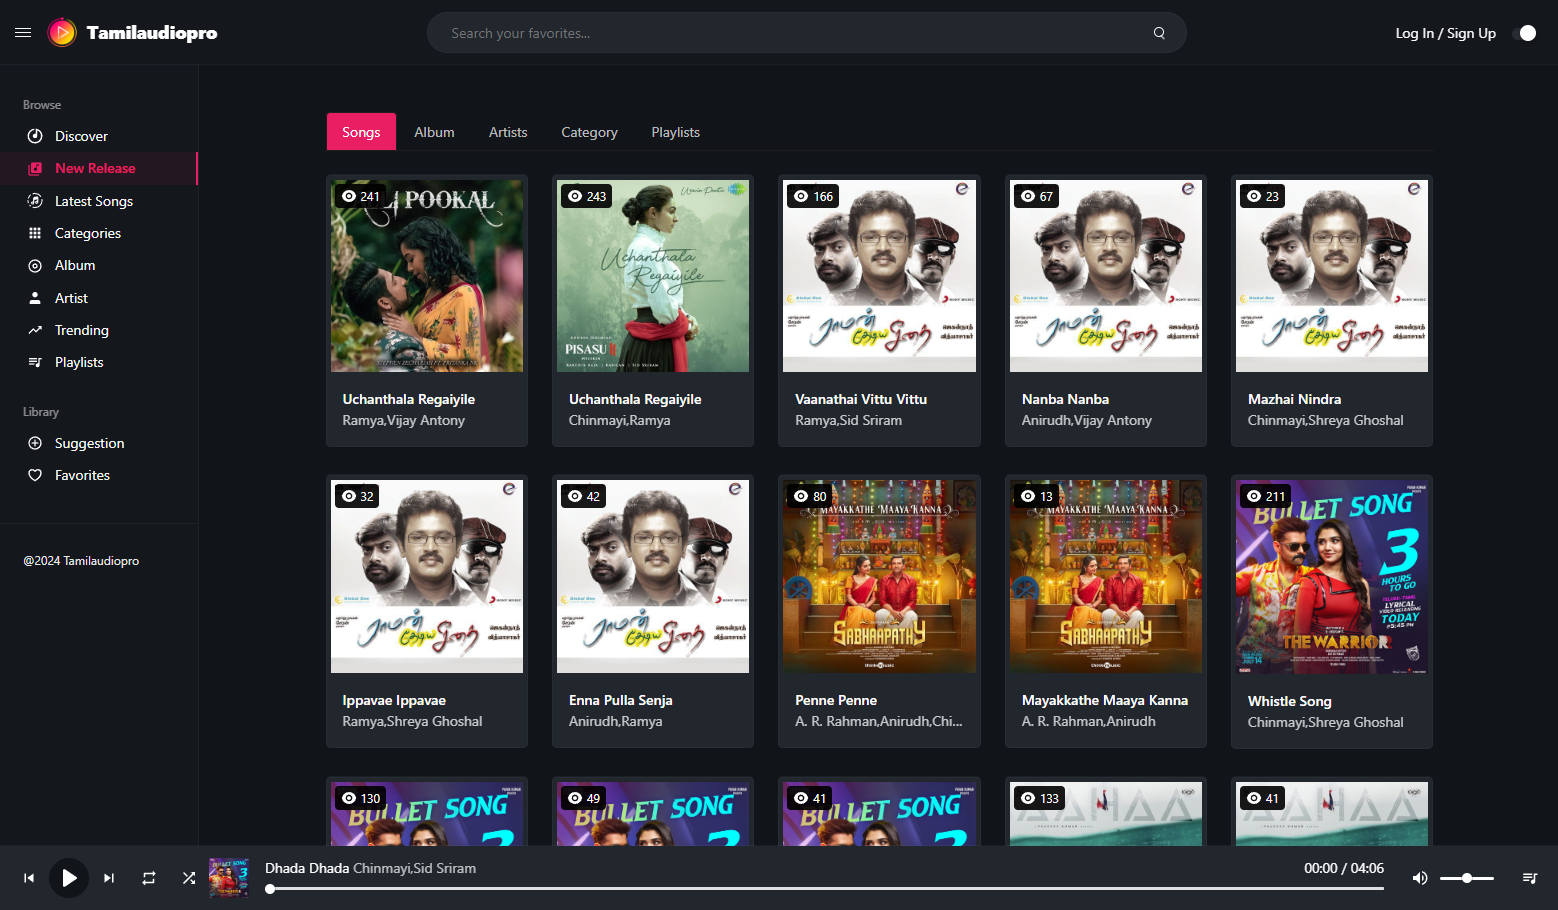Open Ippavae Ippavae song cover
This screenshot has width=1558, height=910.
(427, 576)
